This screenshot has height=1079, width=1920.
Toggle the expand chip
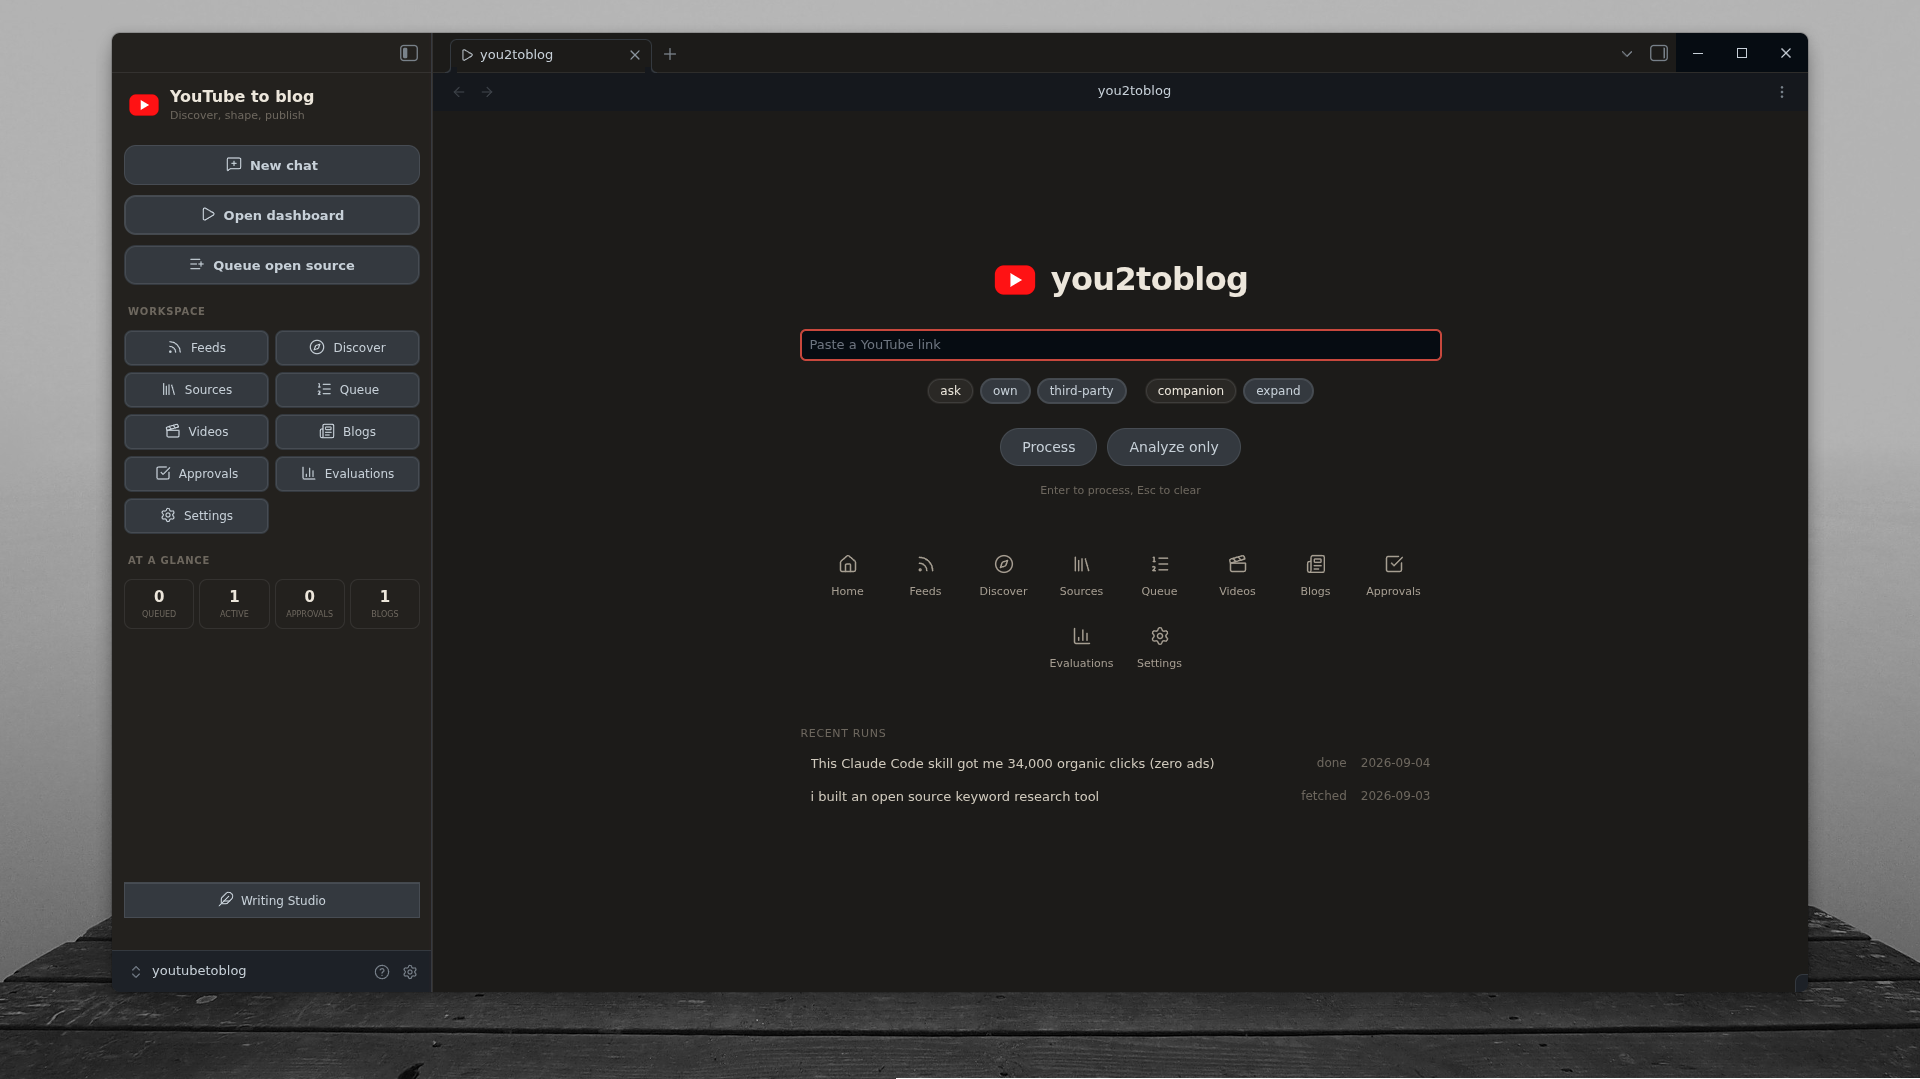(x=1278, y=391)
